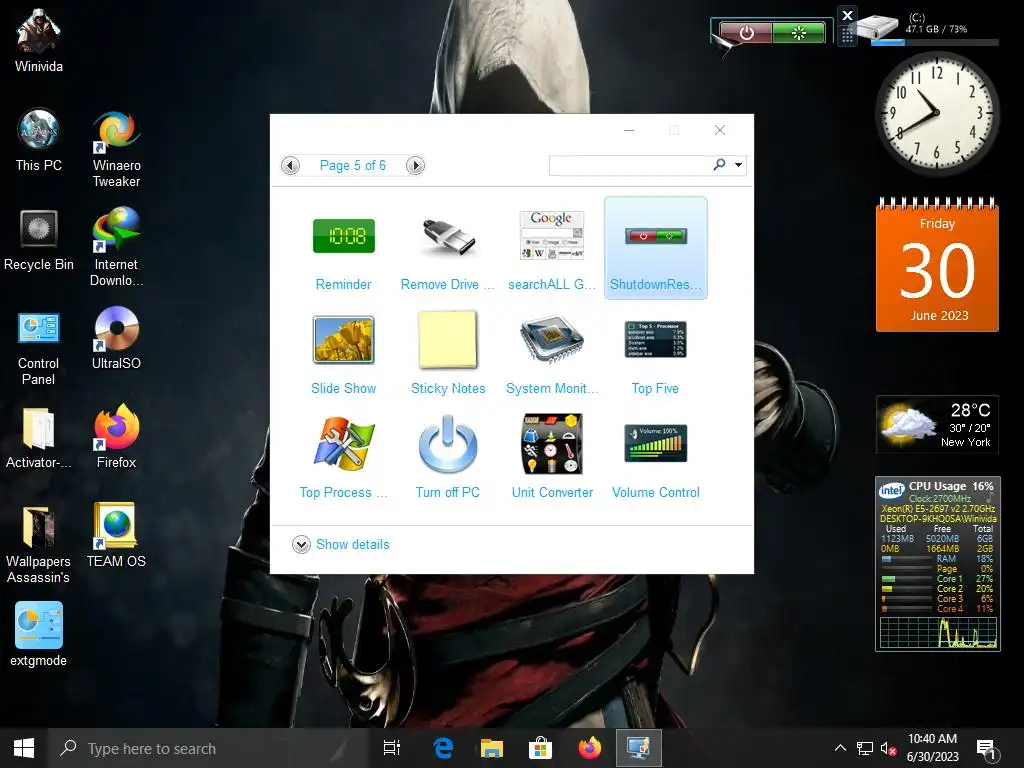Click the taskbar search box
Screen dimensions: 1024x768
[209, 748]
